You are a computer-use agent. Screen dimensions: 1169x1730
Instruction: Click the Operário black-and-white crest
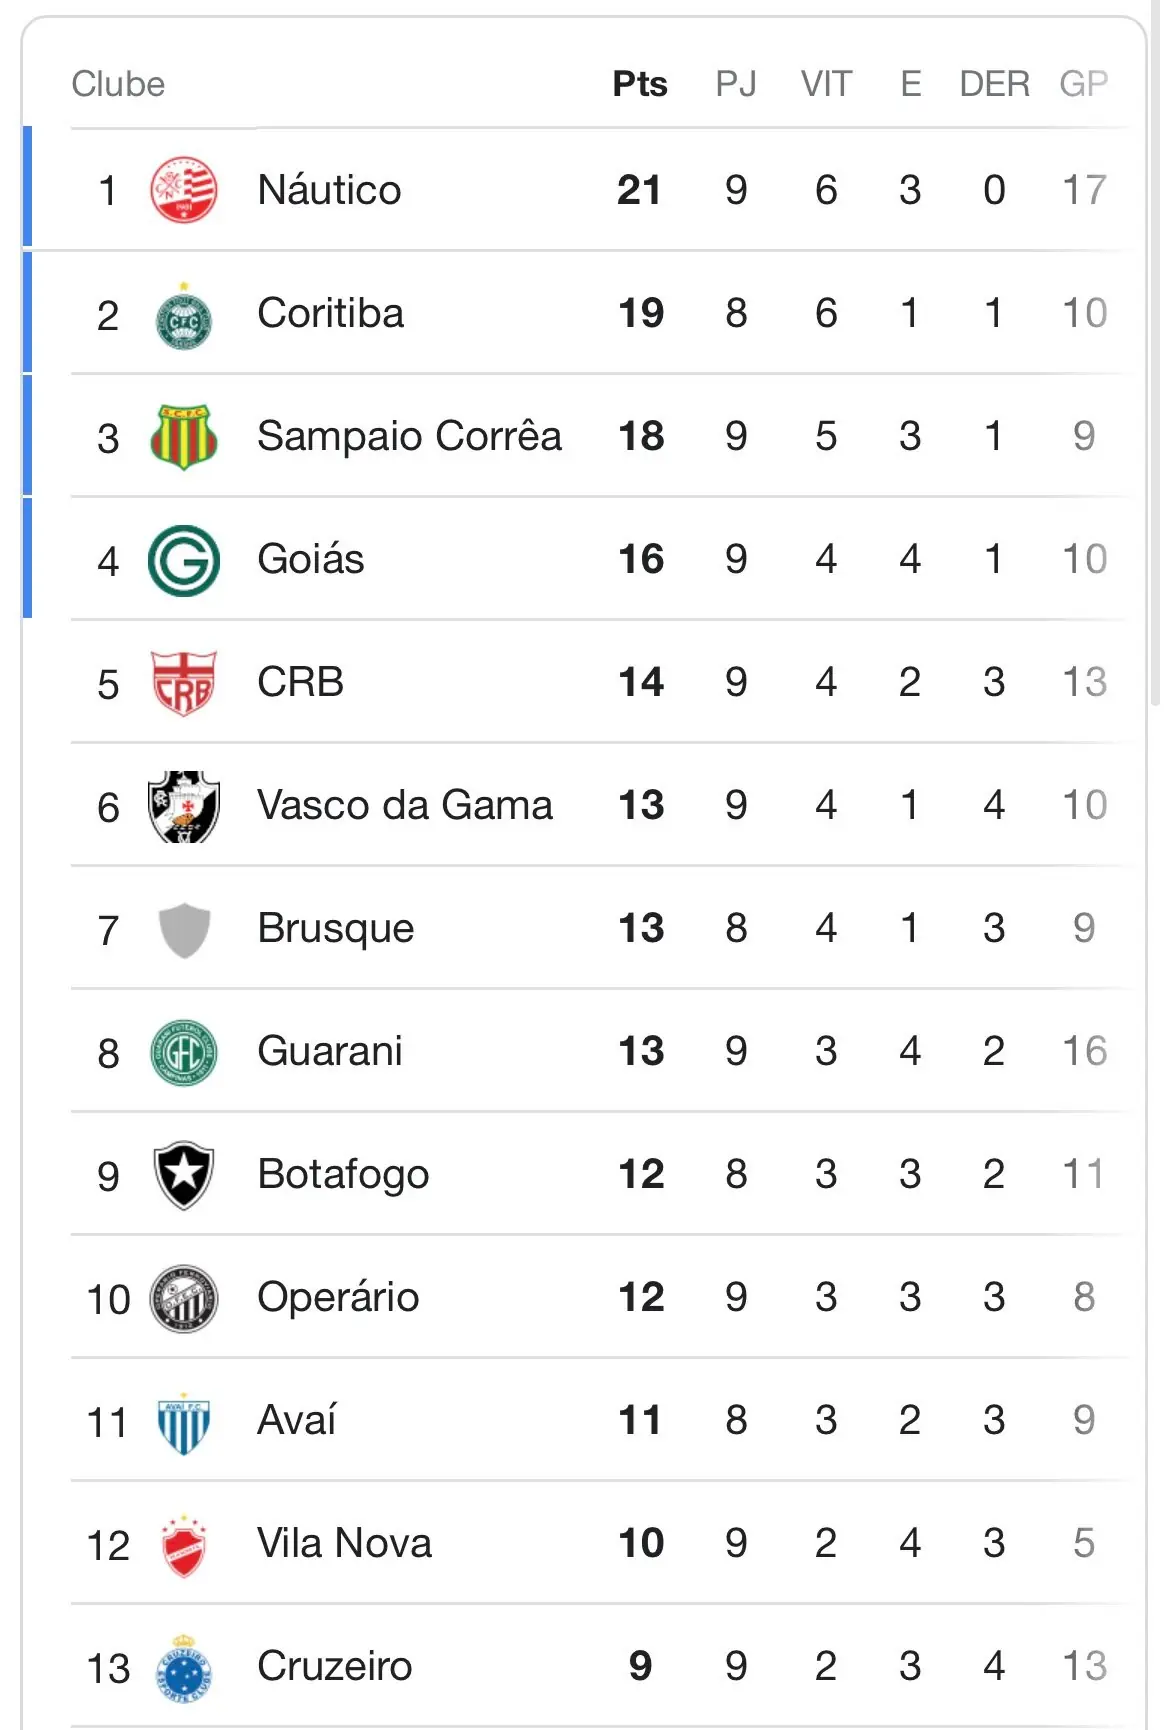(184, 1298)
